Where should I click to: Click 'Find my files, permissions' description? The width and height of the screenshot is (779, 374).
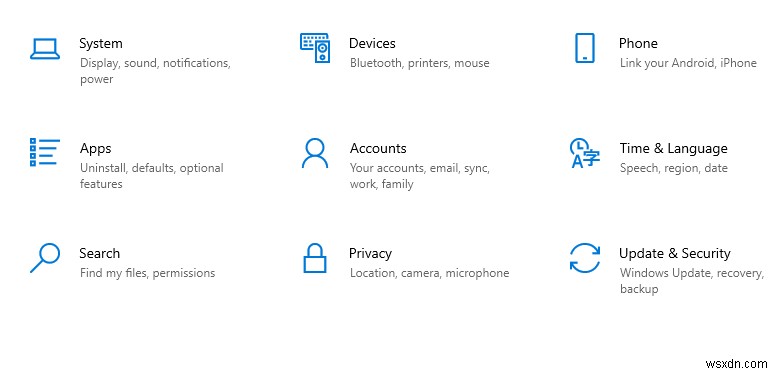tap(147, 273)
